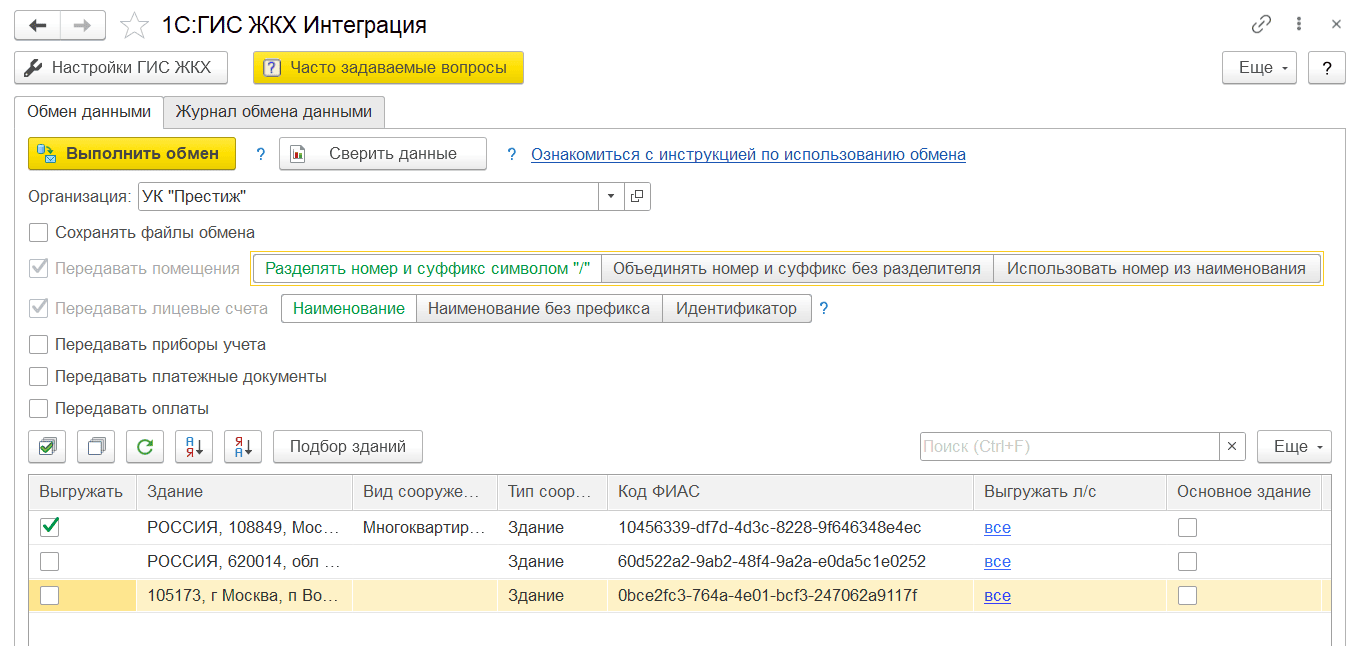
Task: Open the table's 'Еще' dropdown
Action: click(1294, 447)
